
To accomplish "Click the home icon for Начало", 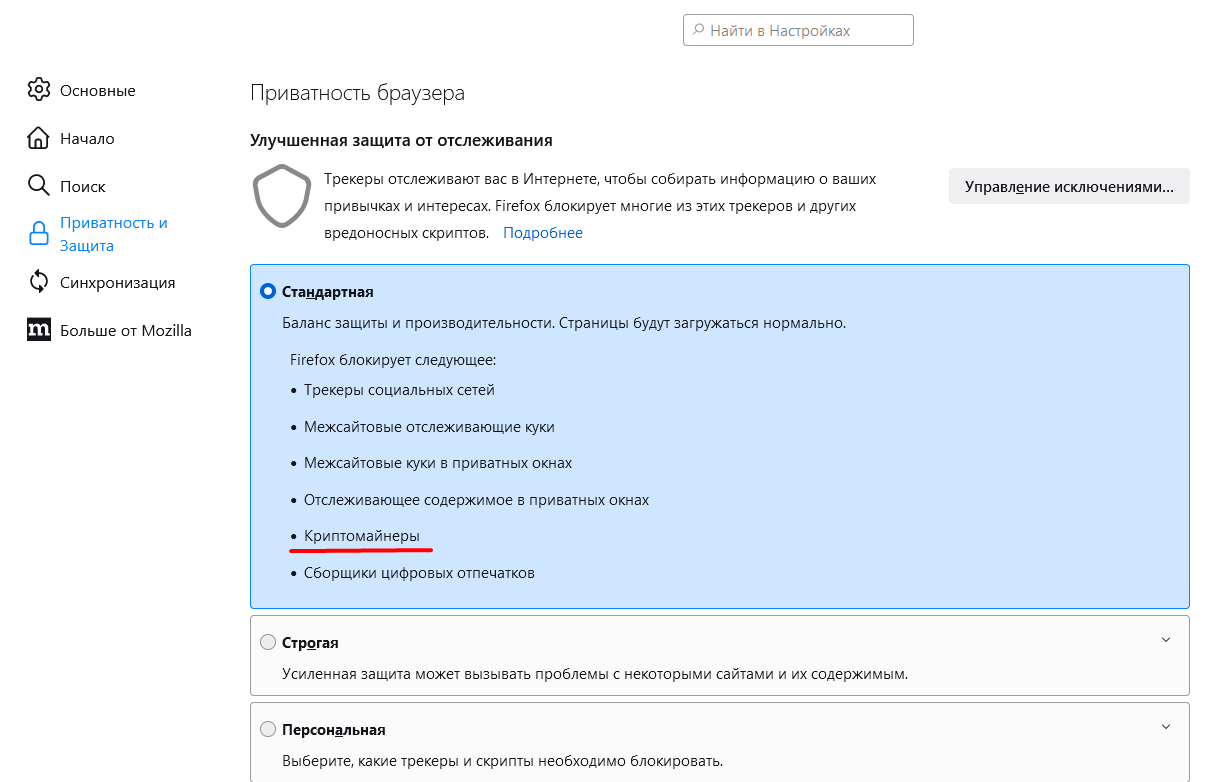I will [x=39, y=138].
